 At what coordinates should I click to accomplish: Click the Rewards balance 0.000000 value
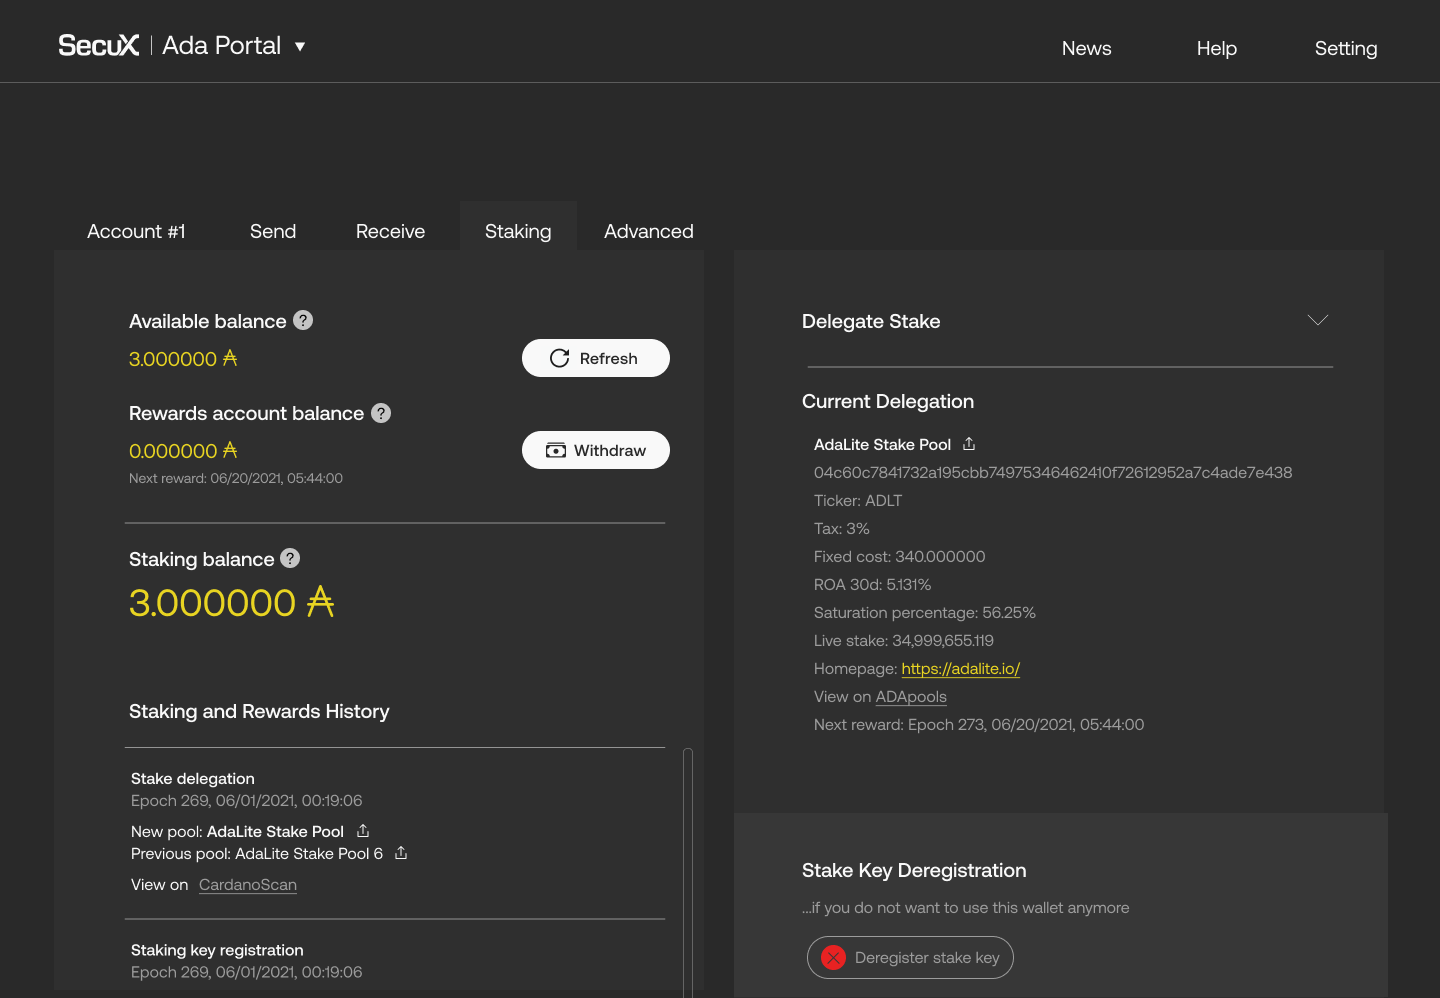[x=183, y=450]
